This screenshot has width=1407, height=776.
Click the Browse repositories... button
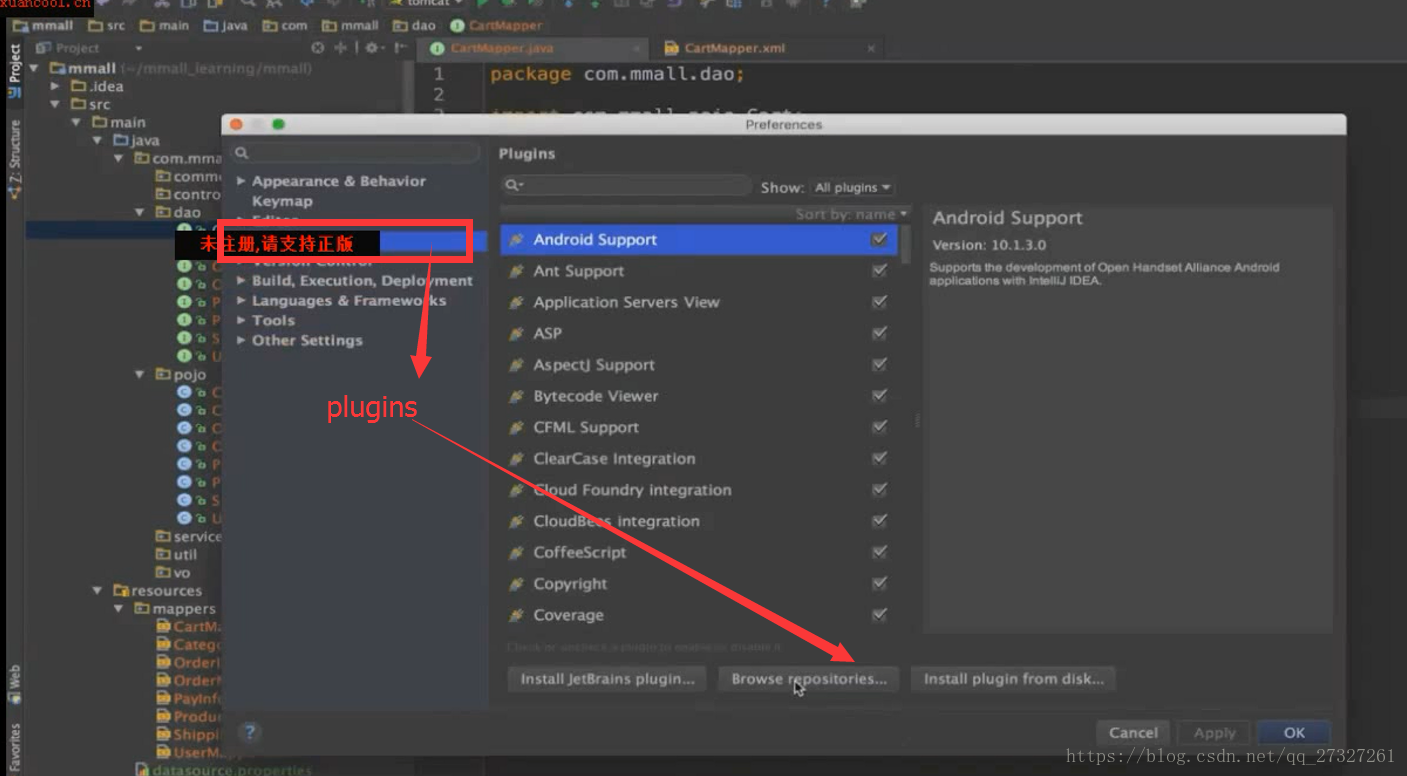(x=809, y=679)
